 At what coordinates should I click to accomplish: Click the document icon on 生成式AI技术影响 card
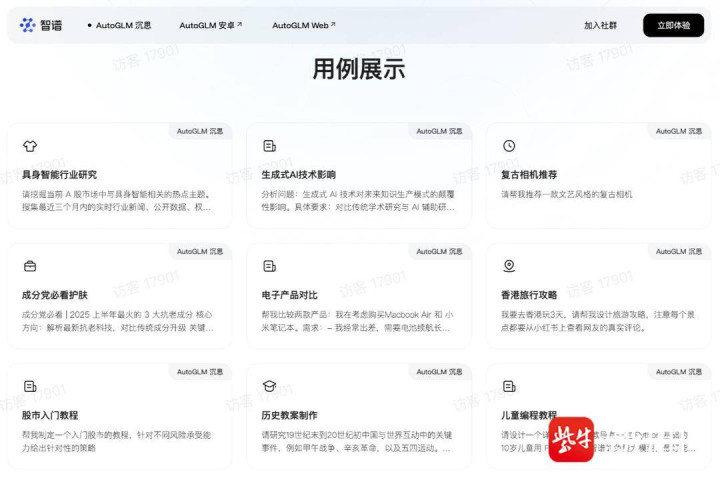pos(270,146)
